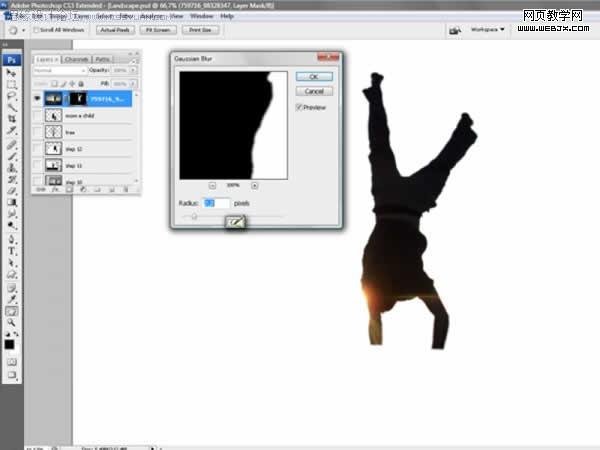Open the Opacity slider arrow

click(133, 70)
